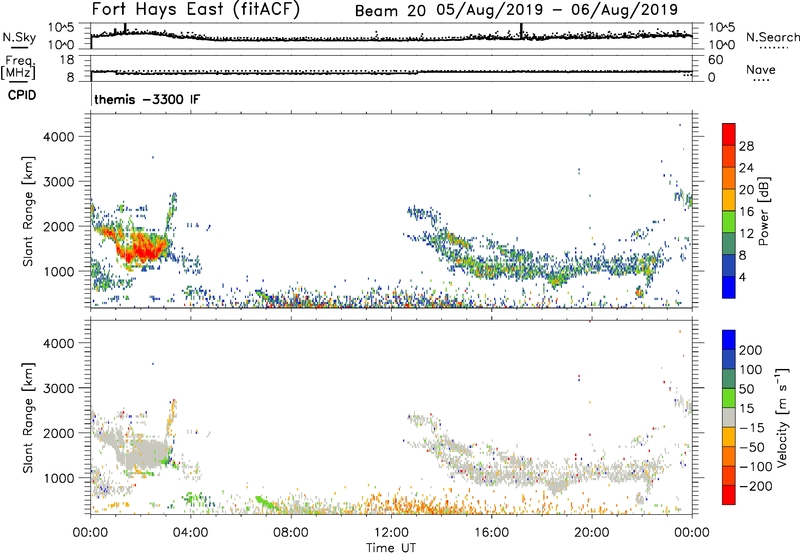This screenshot has width=800, height=554.
Task: Click the 'Beam 20' label
Action: click(x=390, y=11)
